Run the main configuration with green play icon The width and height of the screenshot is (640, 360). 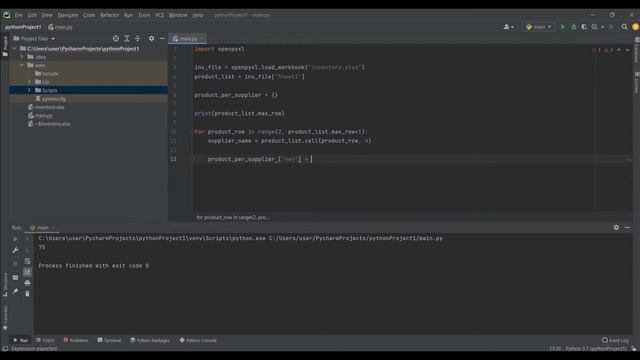pos(563,27)
